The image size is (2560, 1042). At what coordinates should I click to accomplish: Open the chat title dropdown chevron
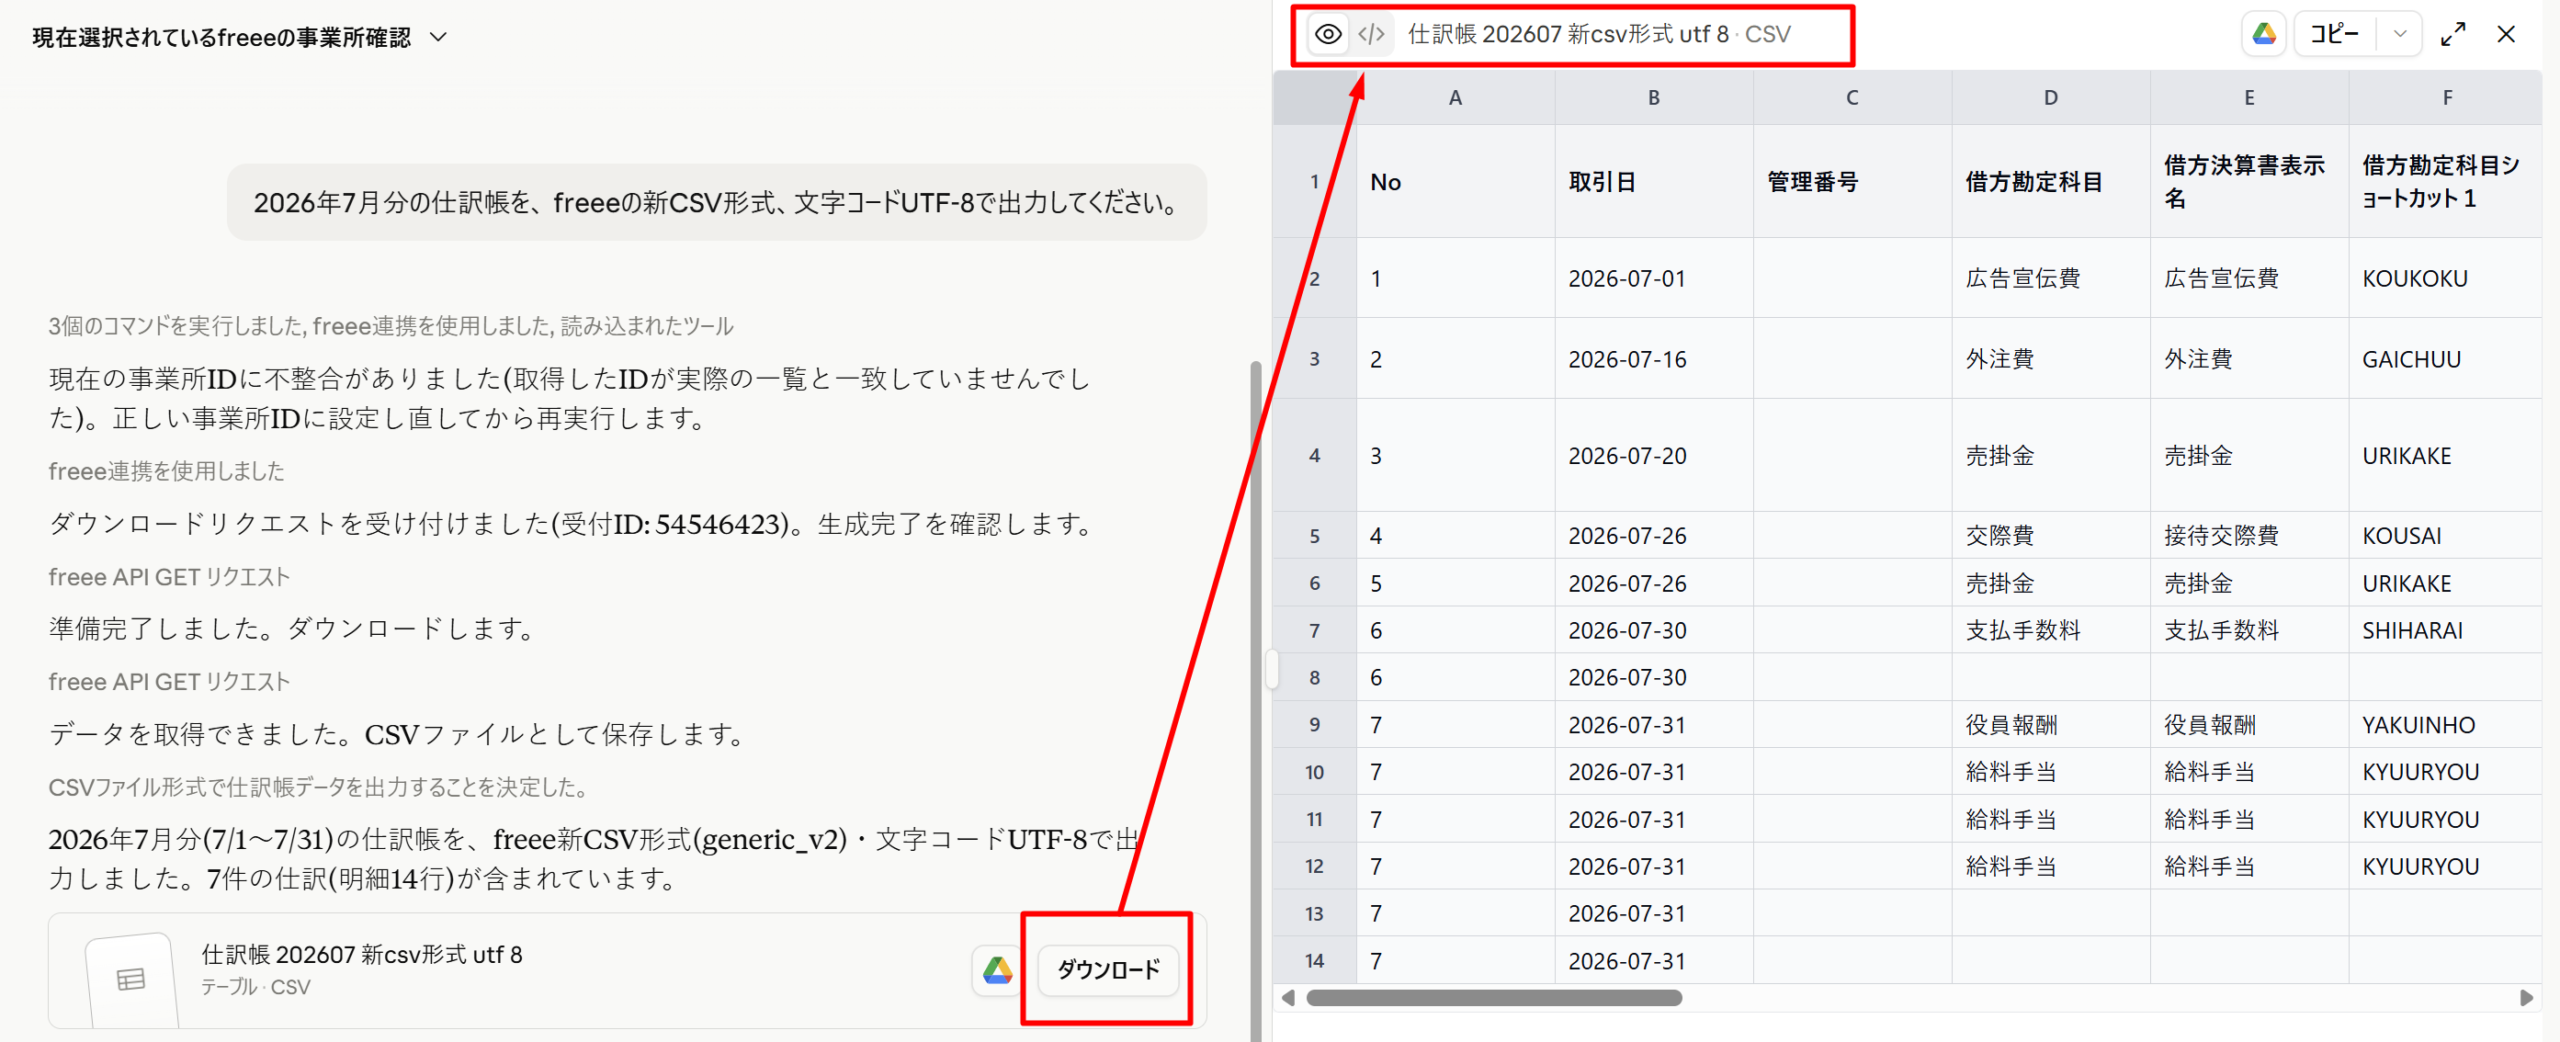[438, 37]
